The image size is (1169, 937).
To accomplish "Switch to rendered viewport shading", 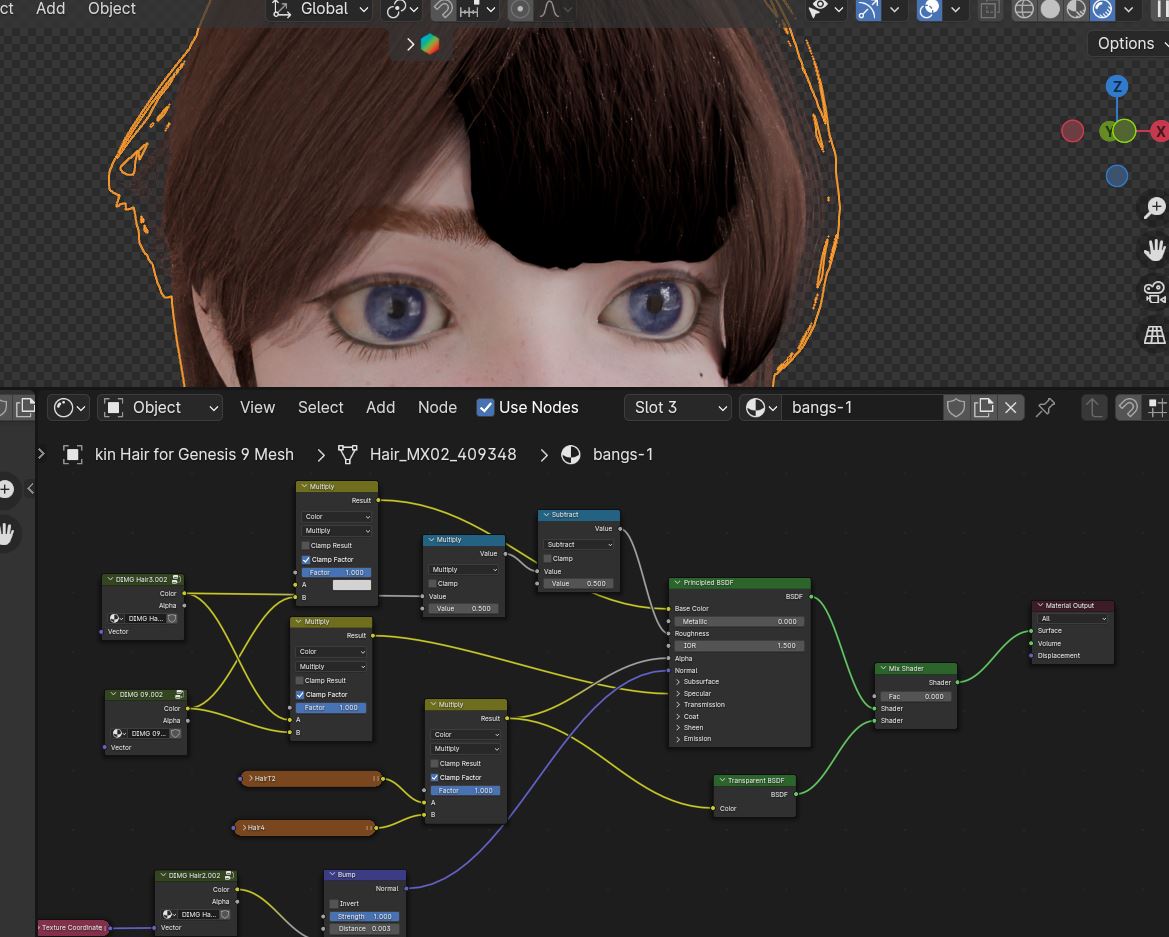I will 1102,9.
